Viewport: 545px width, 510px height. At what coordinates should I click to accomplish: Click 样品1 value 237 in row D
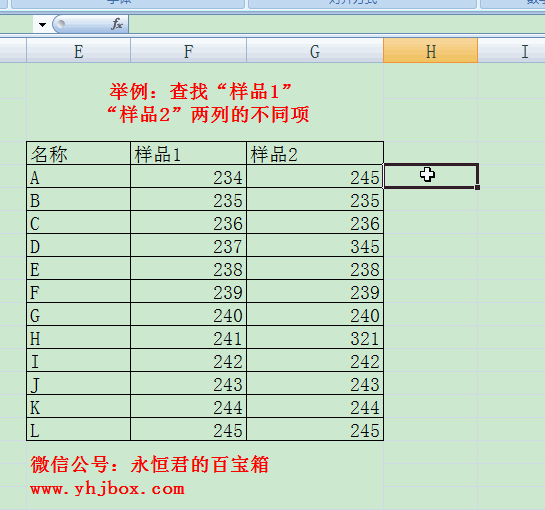tap(188, 245)
